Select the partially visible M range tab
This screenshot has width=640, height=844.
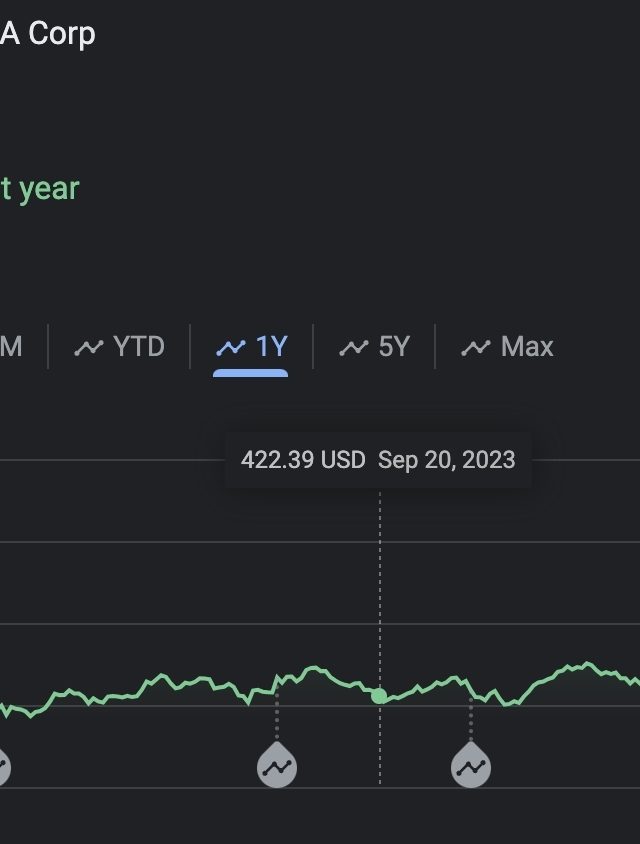[11, 346]
